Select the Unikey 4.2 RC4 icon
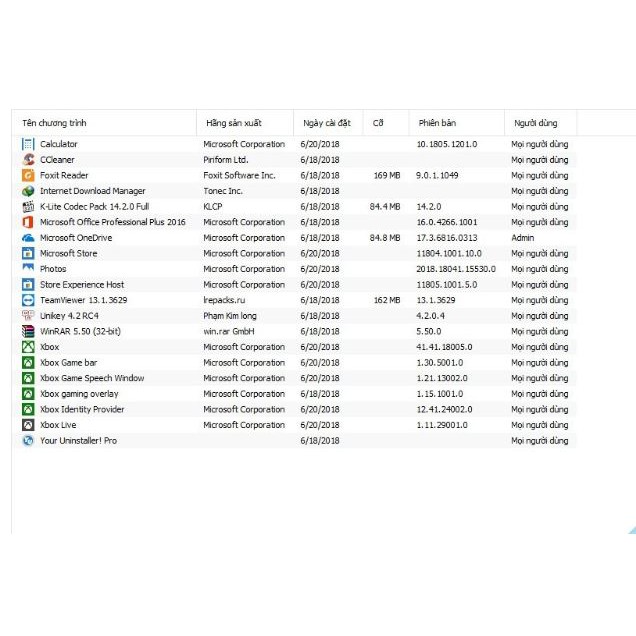The height and width of the screenshot is (636, 636). pos(28,316)
